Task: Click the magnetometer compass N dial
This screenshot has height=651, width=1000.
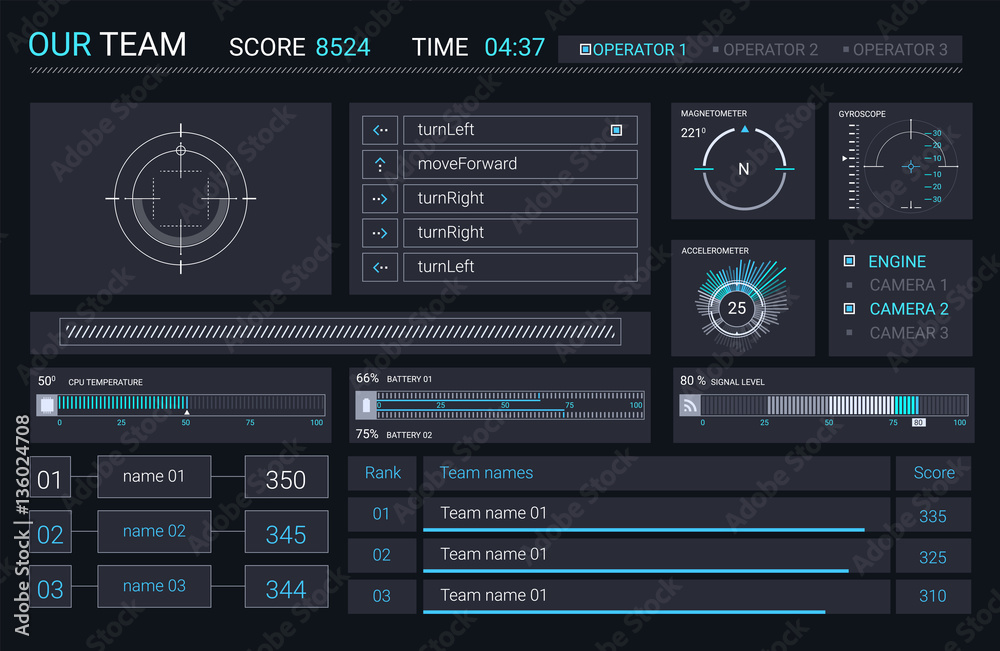Action: pyautogui.click(x=744, y=169)
